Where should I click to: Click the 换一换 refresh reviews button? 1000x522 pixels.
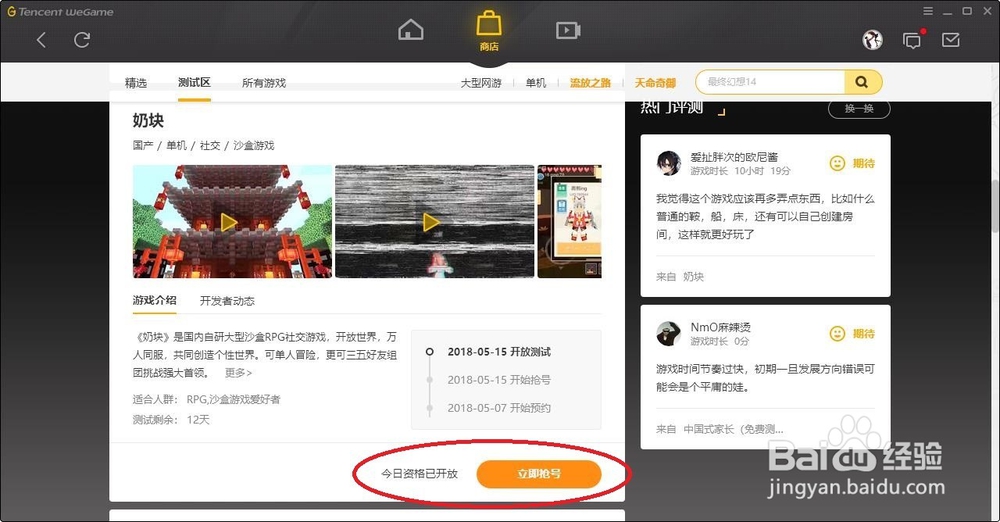tap(859, 108)
